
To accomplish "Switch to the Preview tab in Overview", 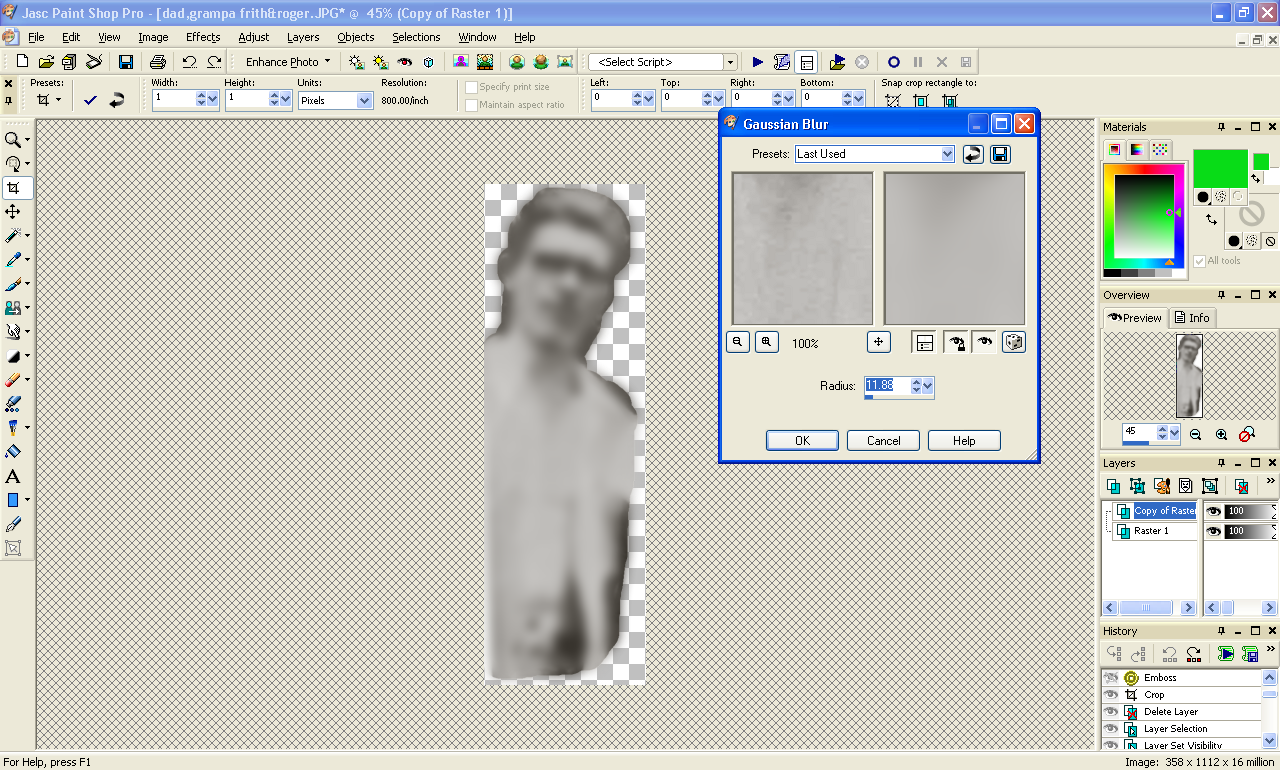I will tap(1135, 318).
